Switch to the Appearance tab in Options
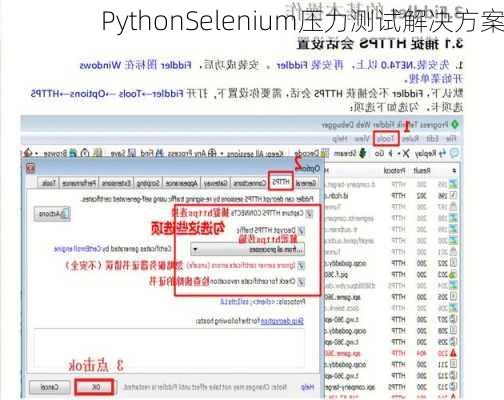The height and width of the screenshot is (400, 504). pyautogui.click(x=181, y=183)
